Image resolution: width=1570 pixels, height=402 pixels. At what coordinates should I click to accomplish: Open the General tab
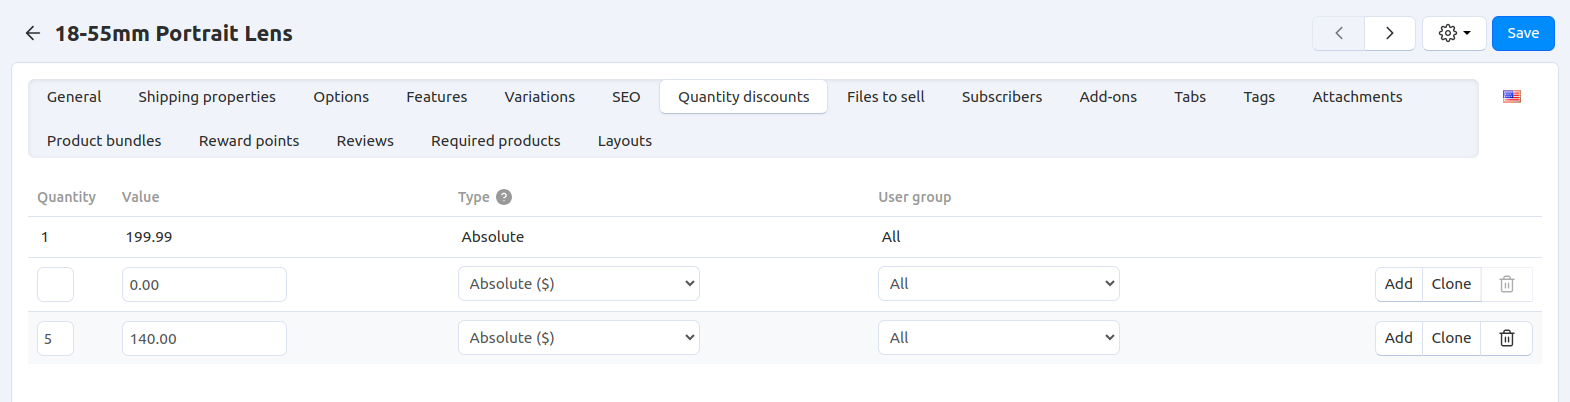[74, 97]
